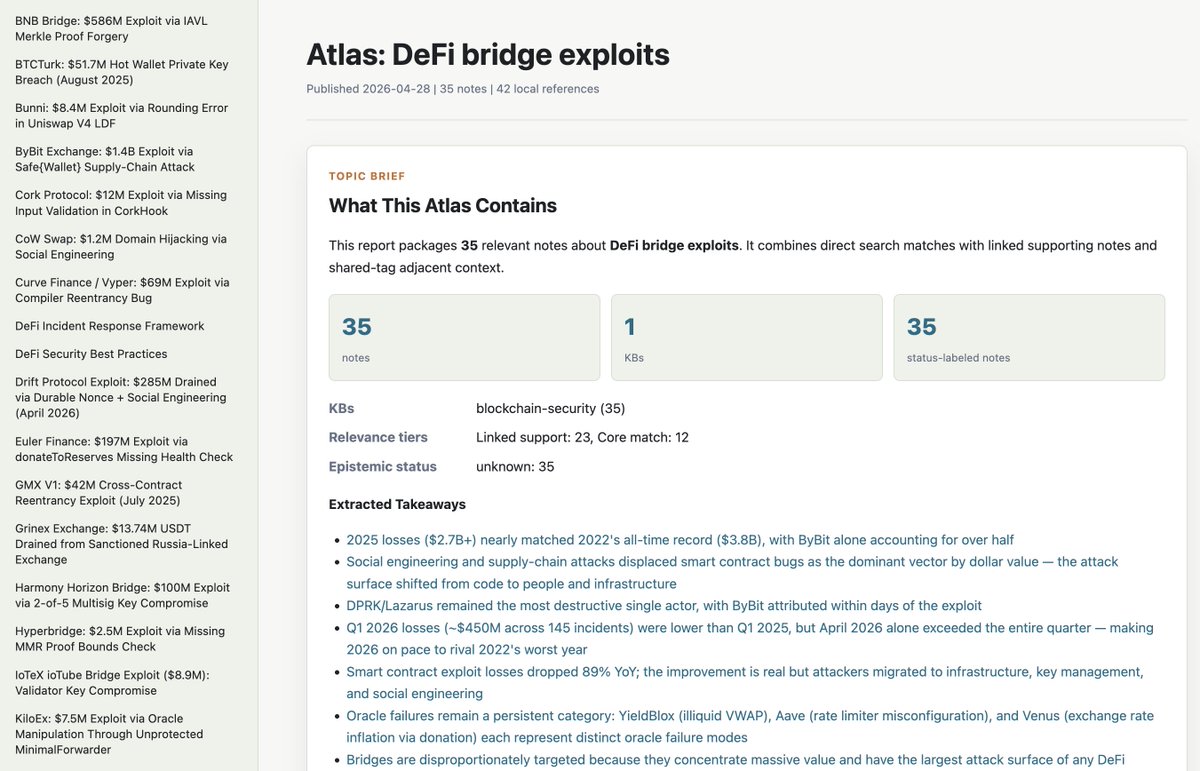
Task: Click the 'TOPIC BRIEF' label
Action: (367, 176)
